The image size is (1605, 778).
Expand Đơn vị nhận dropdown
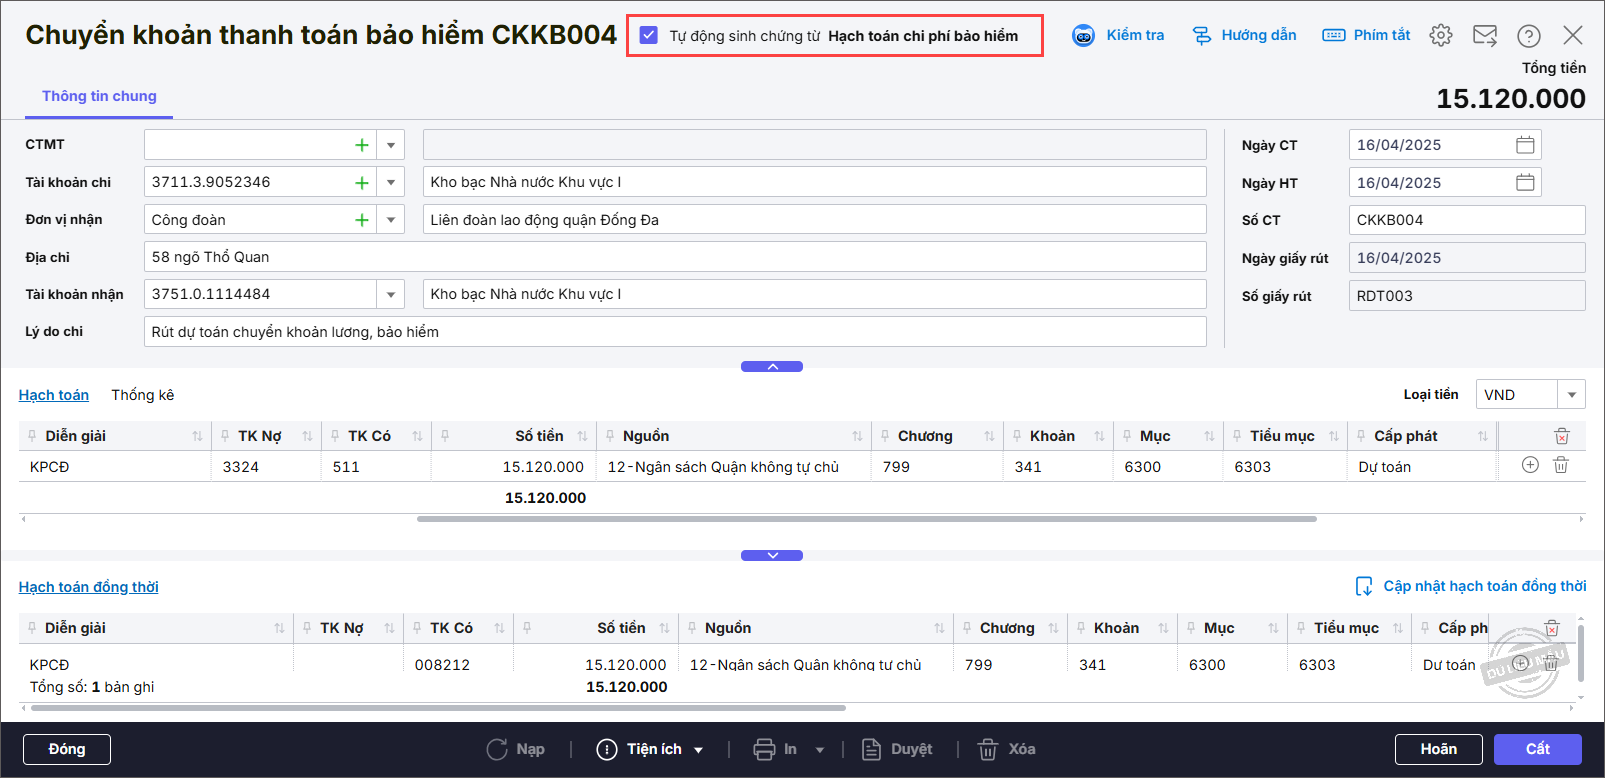click(391, 220)
